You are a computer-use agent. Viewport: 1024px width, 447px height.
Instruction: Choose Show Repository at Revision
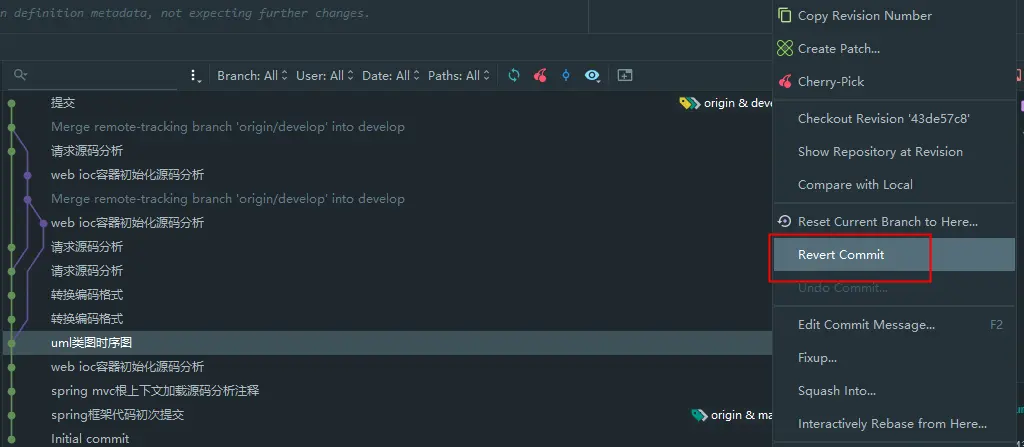pos(894,152)
